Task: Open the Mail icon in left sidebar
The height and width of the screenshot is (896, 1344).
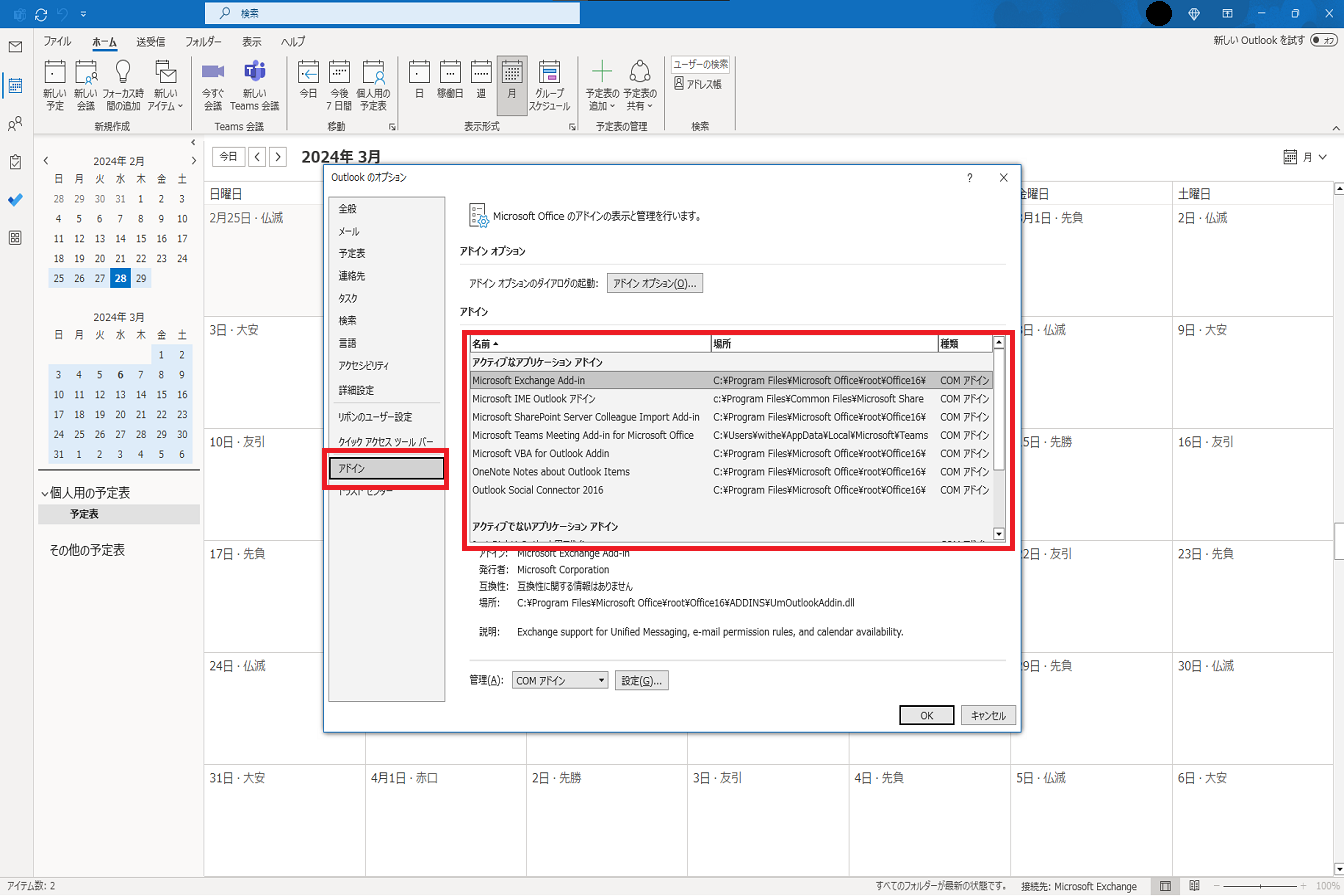Action: [15, 47]
